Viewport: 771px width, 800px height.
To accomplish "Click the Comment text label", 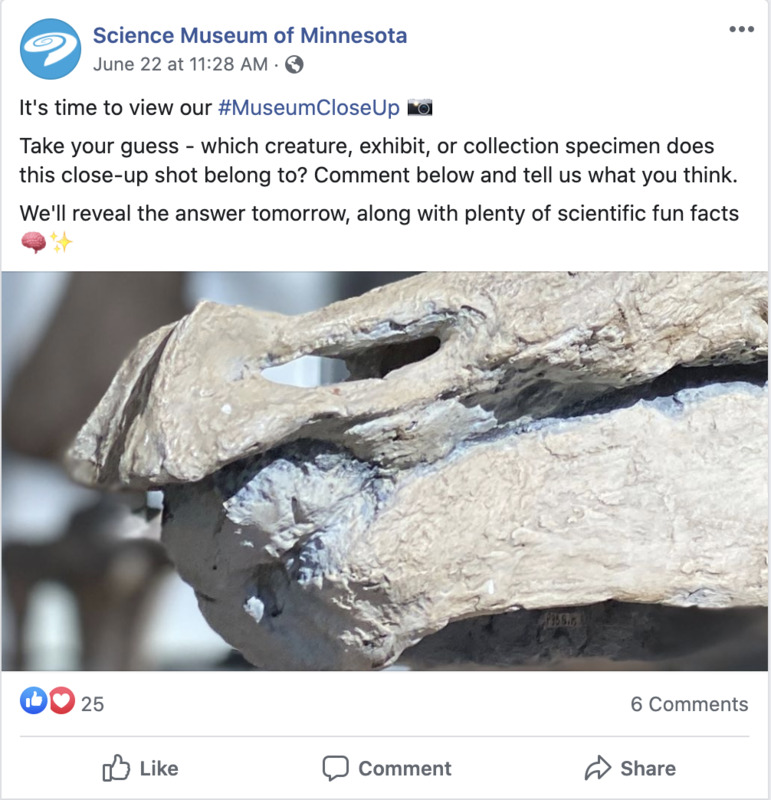I will pyautogui.click(x=405, y=768).
